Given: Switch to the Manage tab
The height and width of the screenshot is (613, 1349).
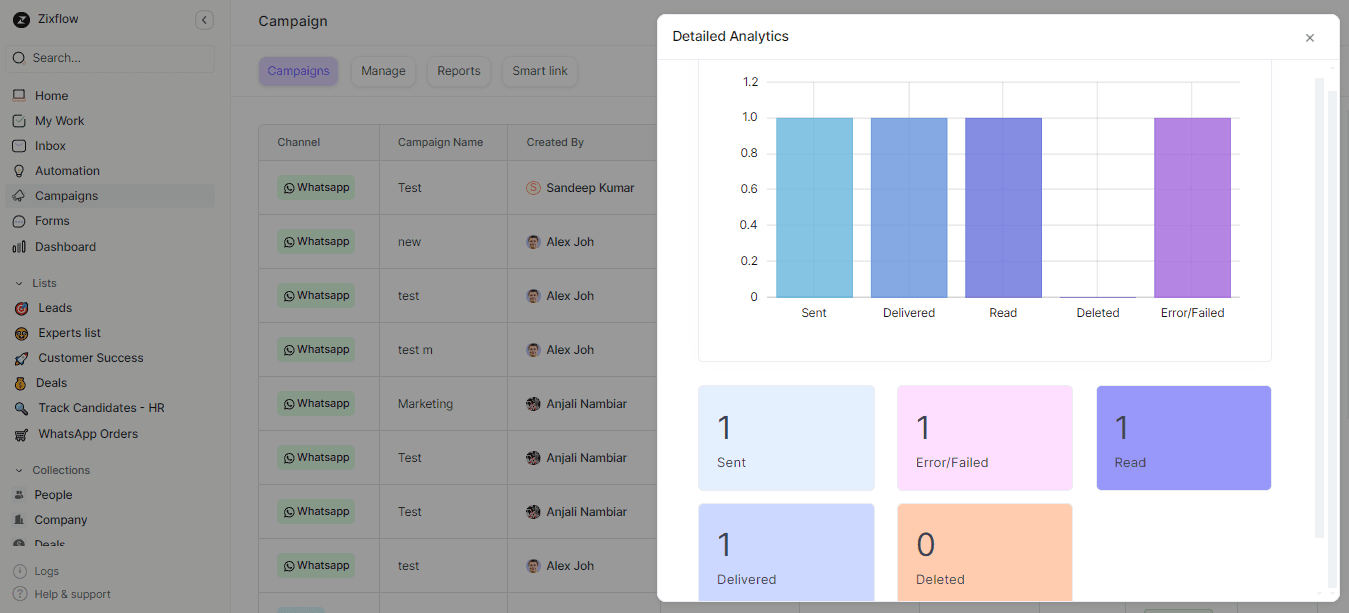Looking at the screenshot, I should (x=383, y=71).
